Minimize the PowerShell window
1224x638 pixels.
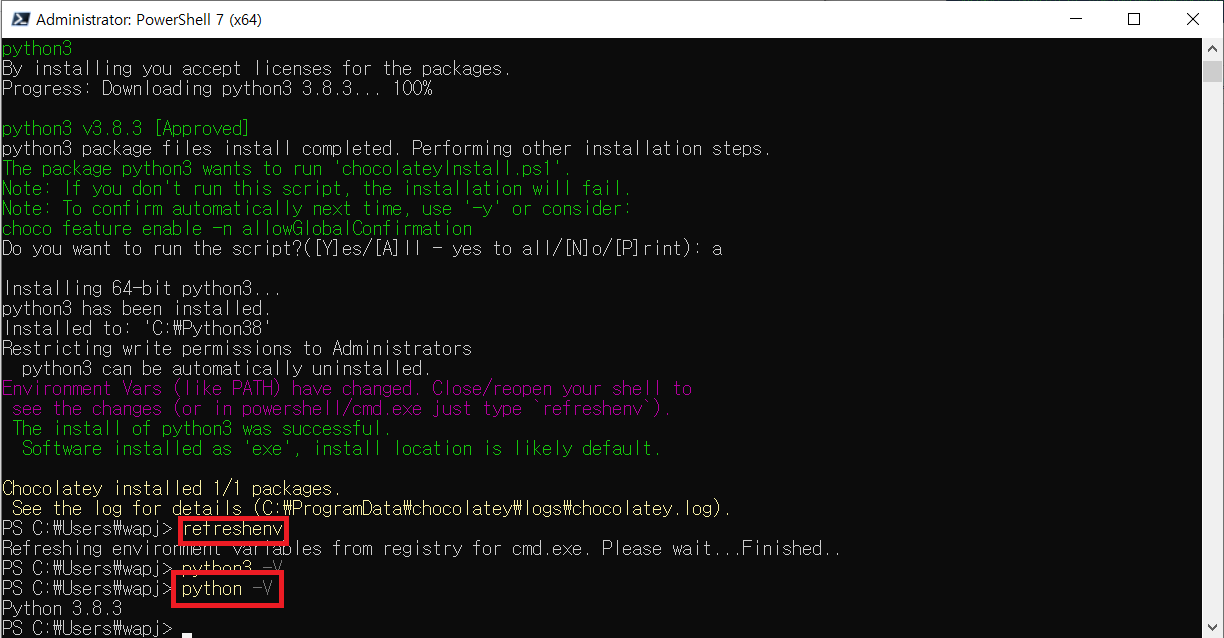click(1075, 19)
